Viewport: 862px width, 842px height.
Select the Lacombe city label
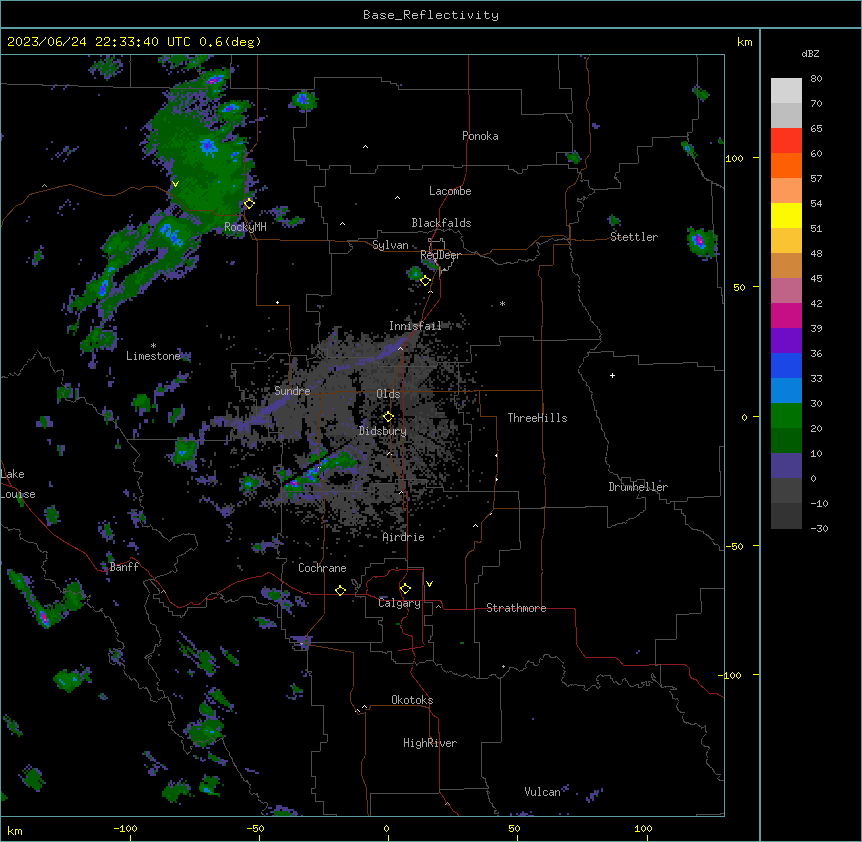pos(450,191)
